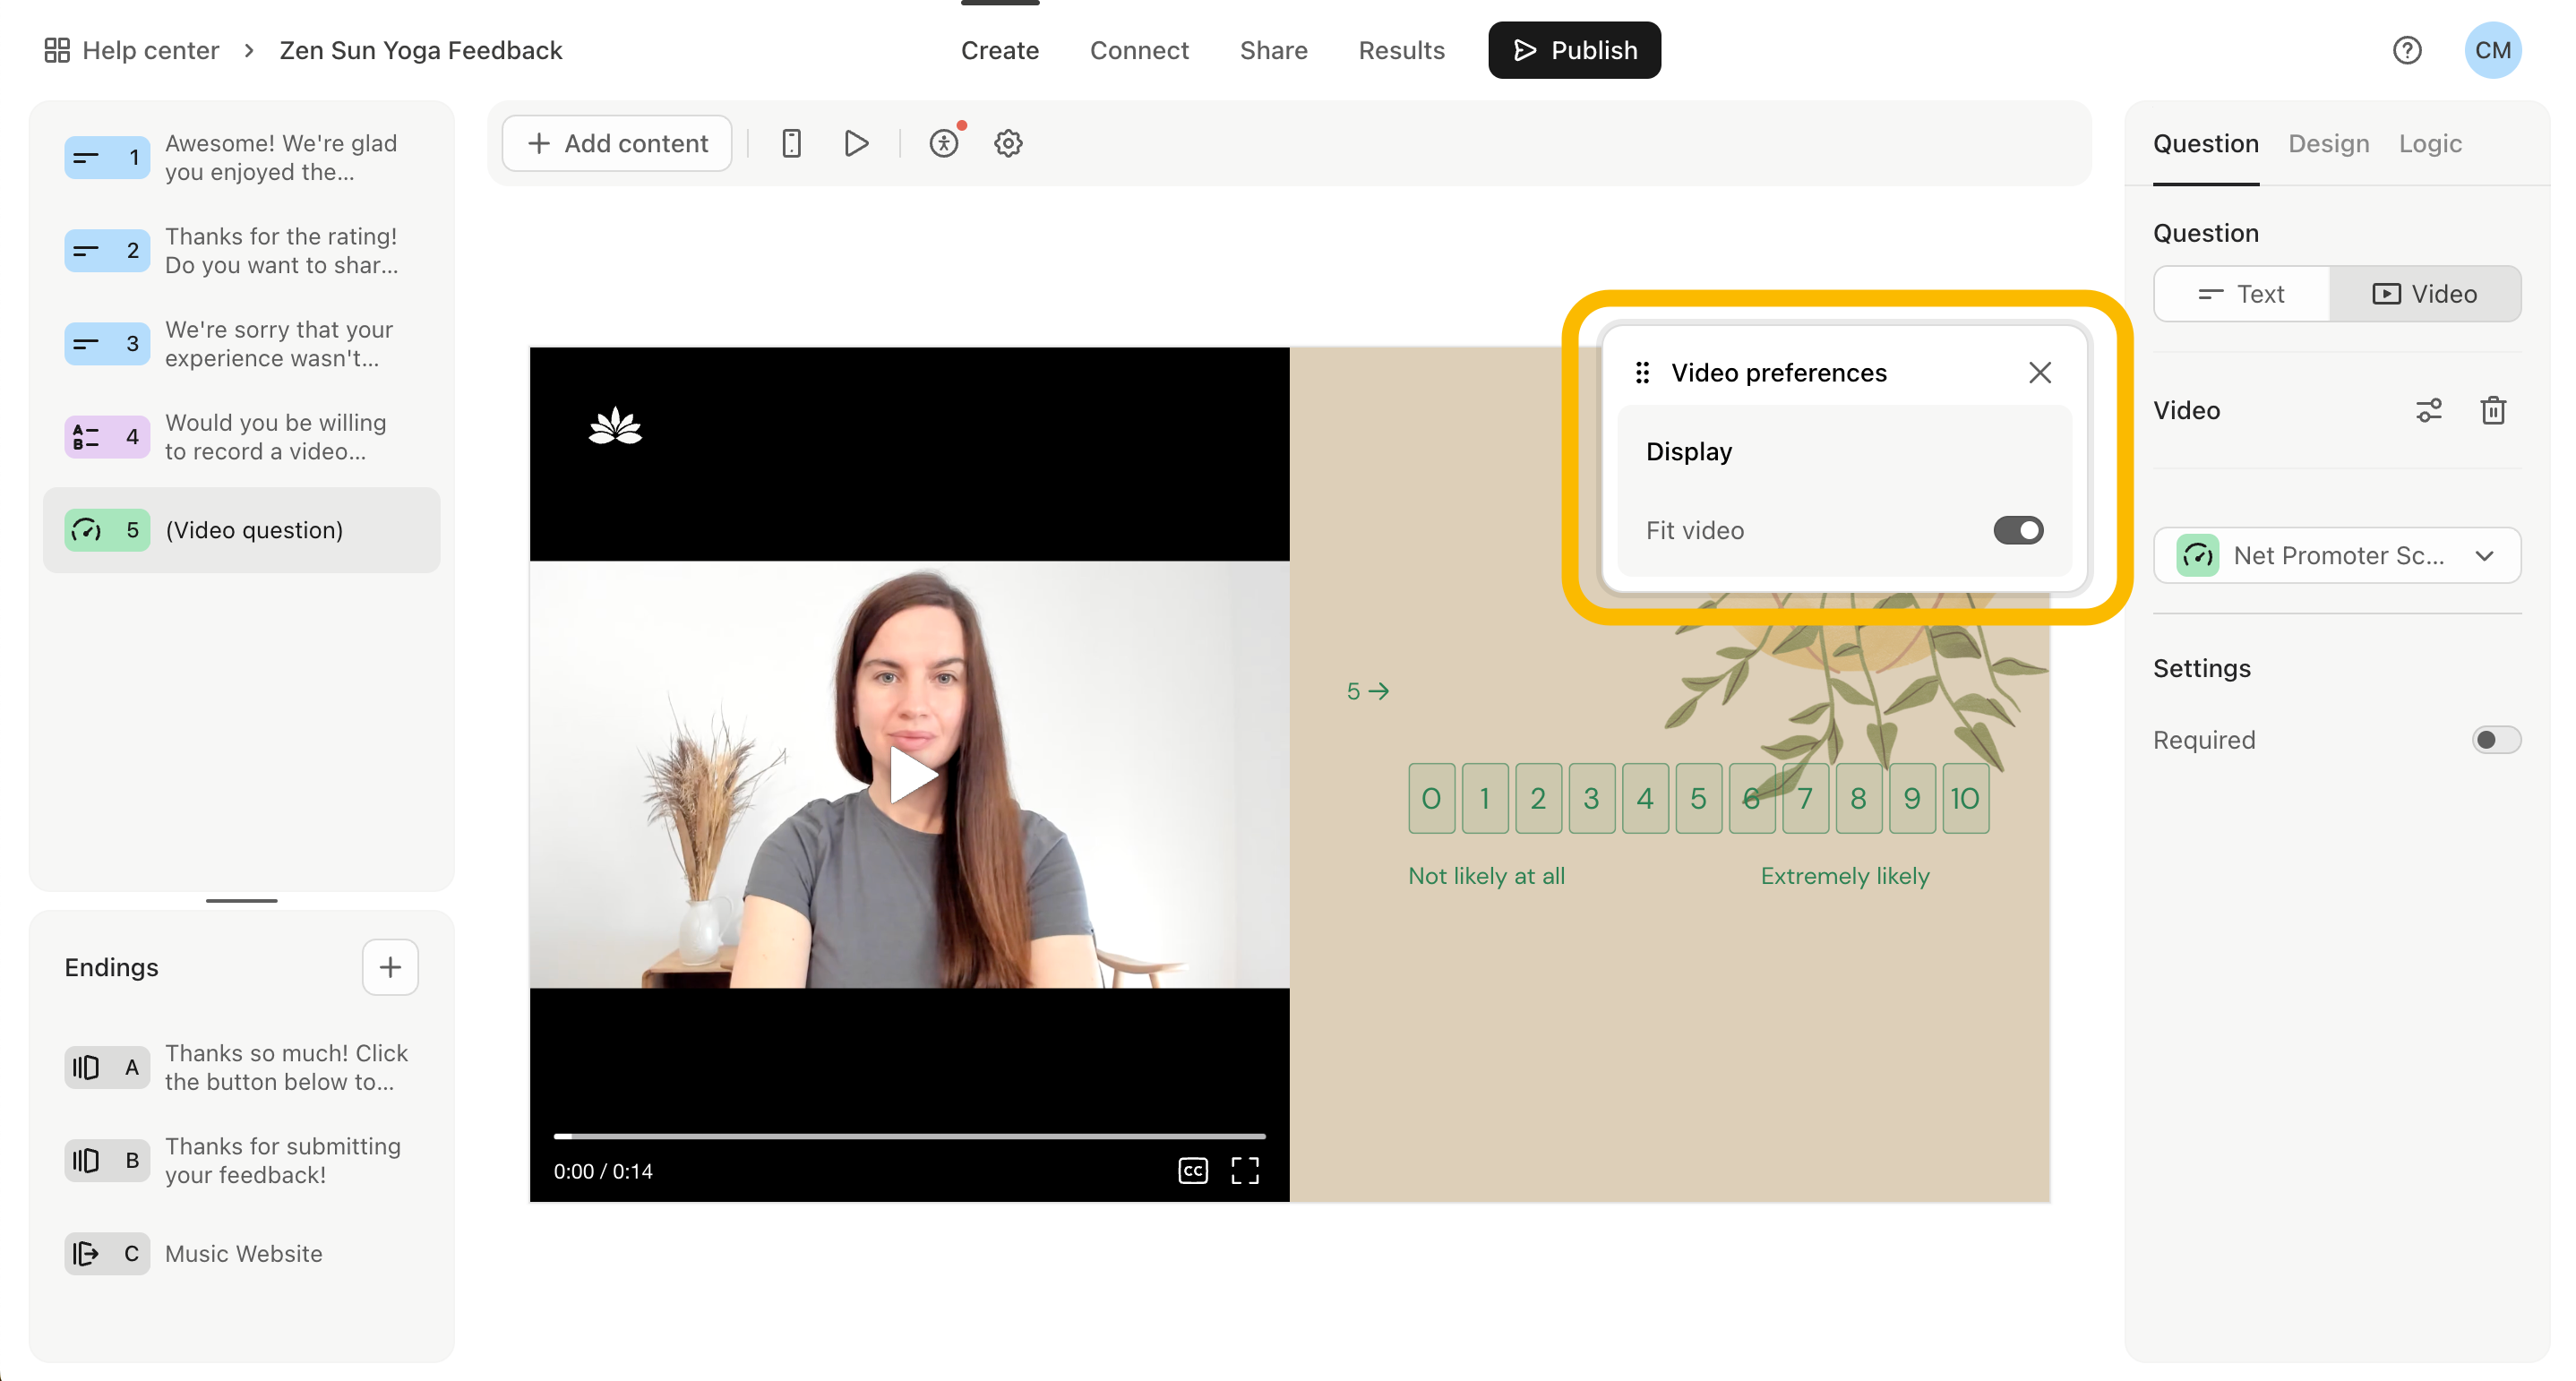The image size is (2576, 1381).
Task: Click the ending screen icon for A
Action: (x=87, y=1067)
